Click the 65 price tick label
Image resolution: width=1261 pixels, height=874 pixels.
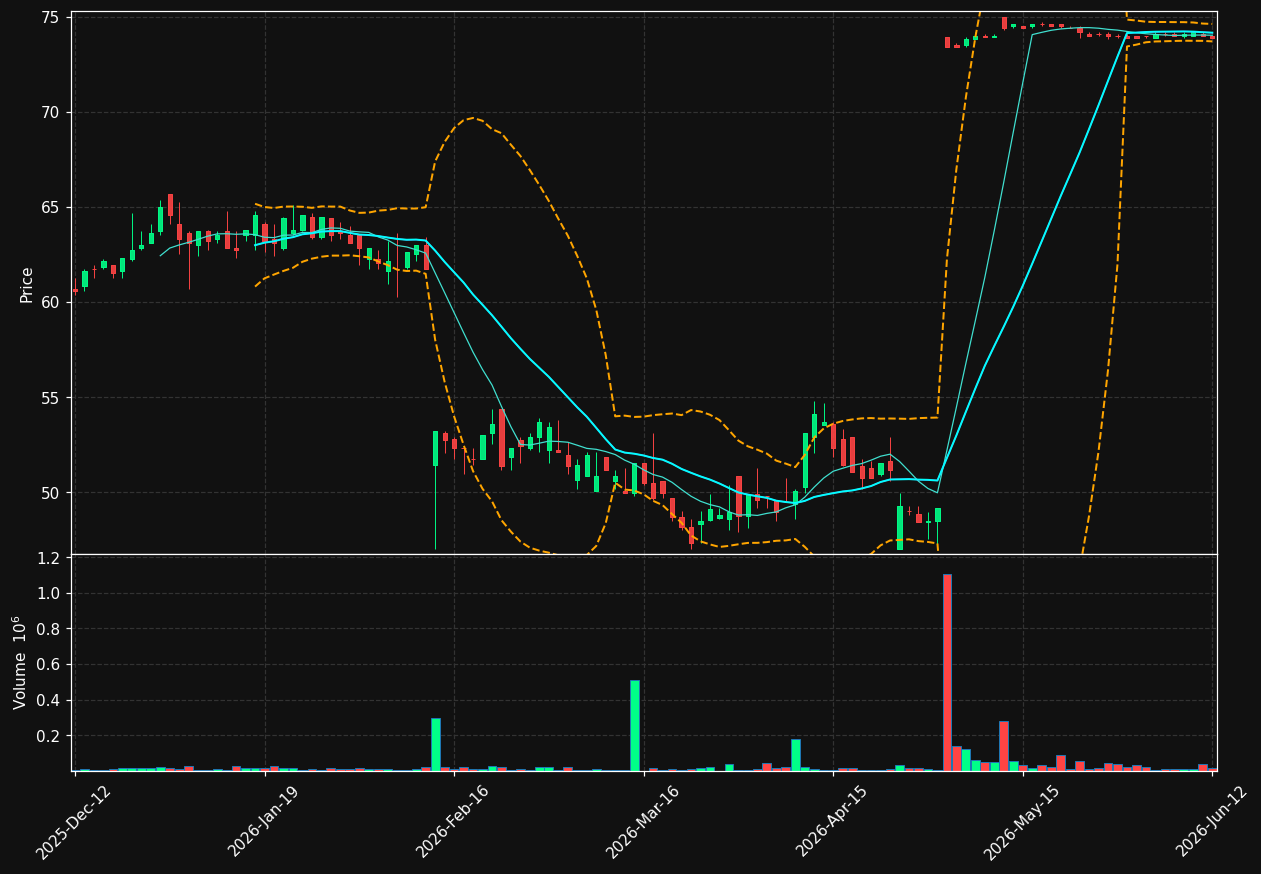[50, 208]
